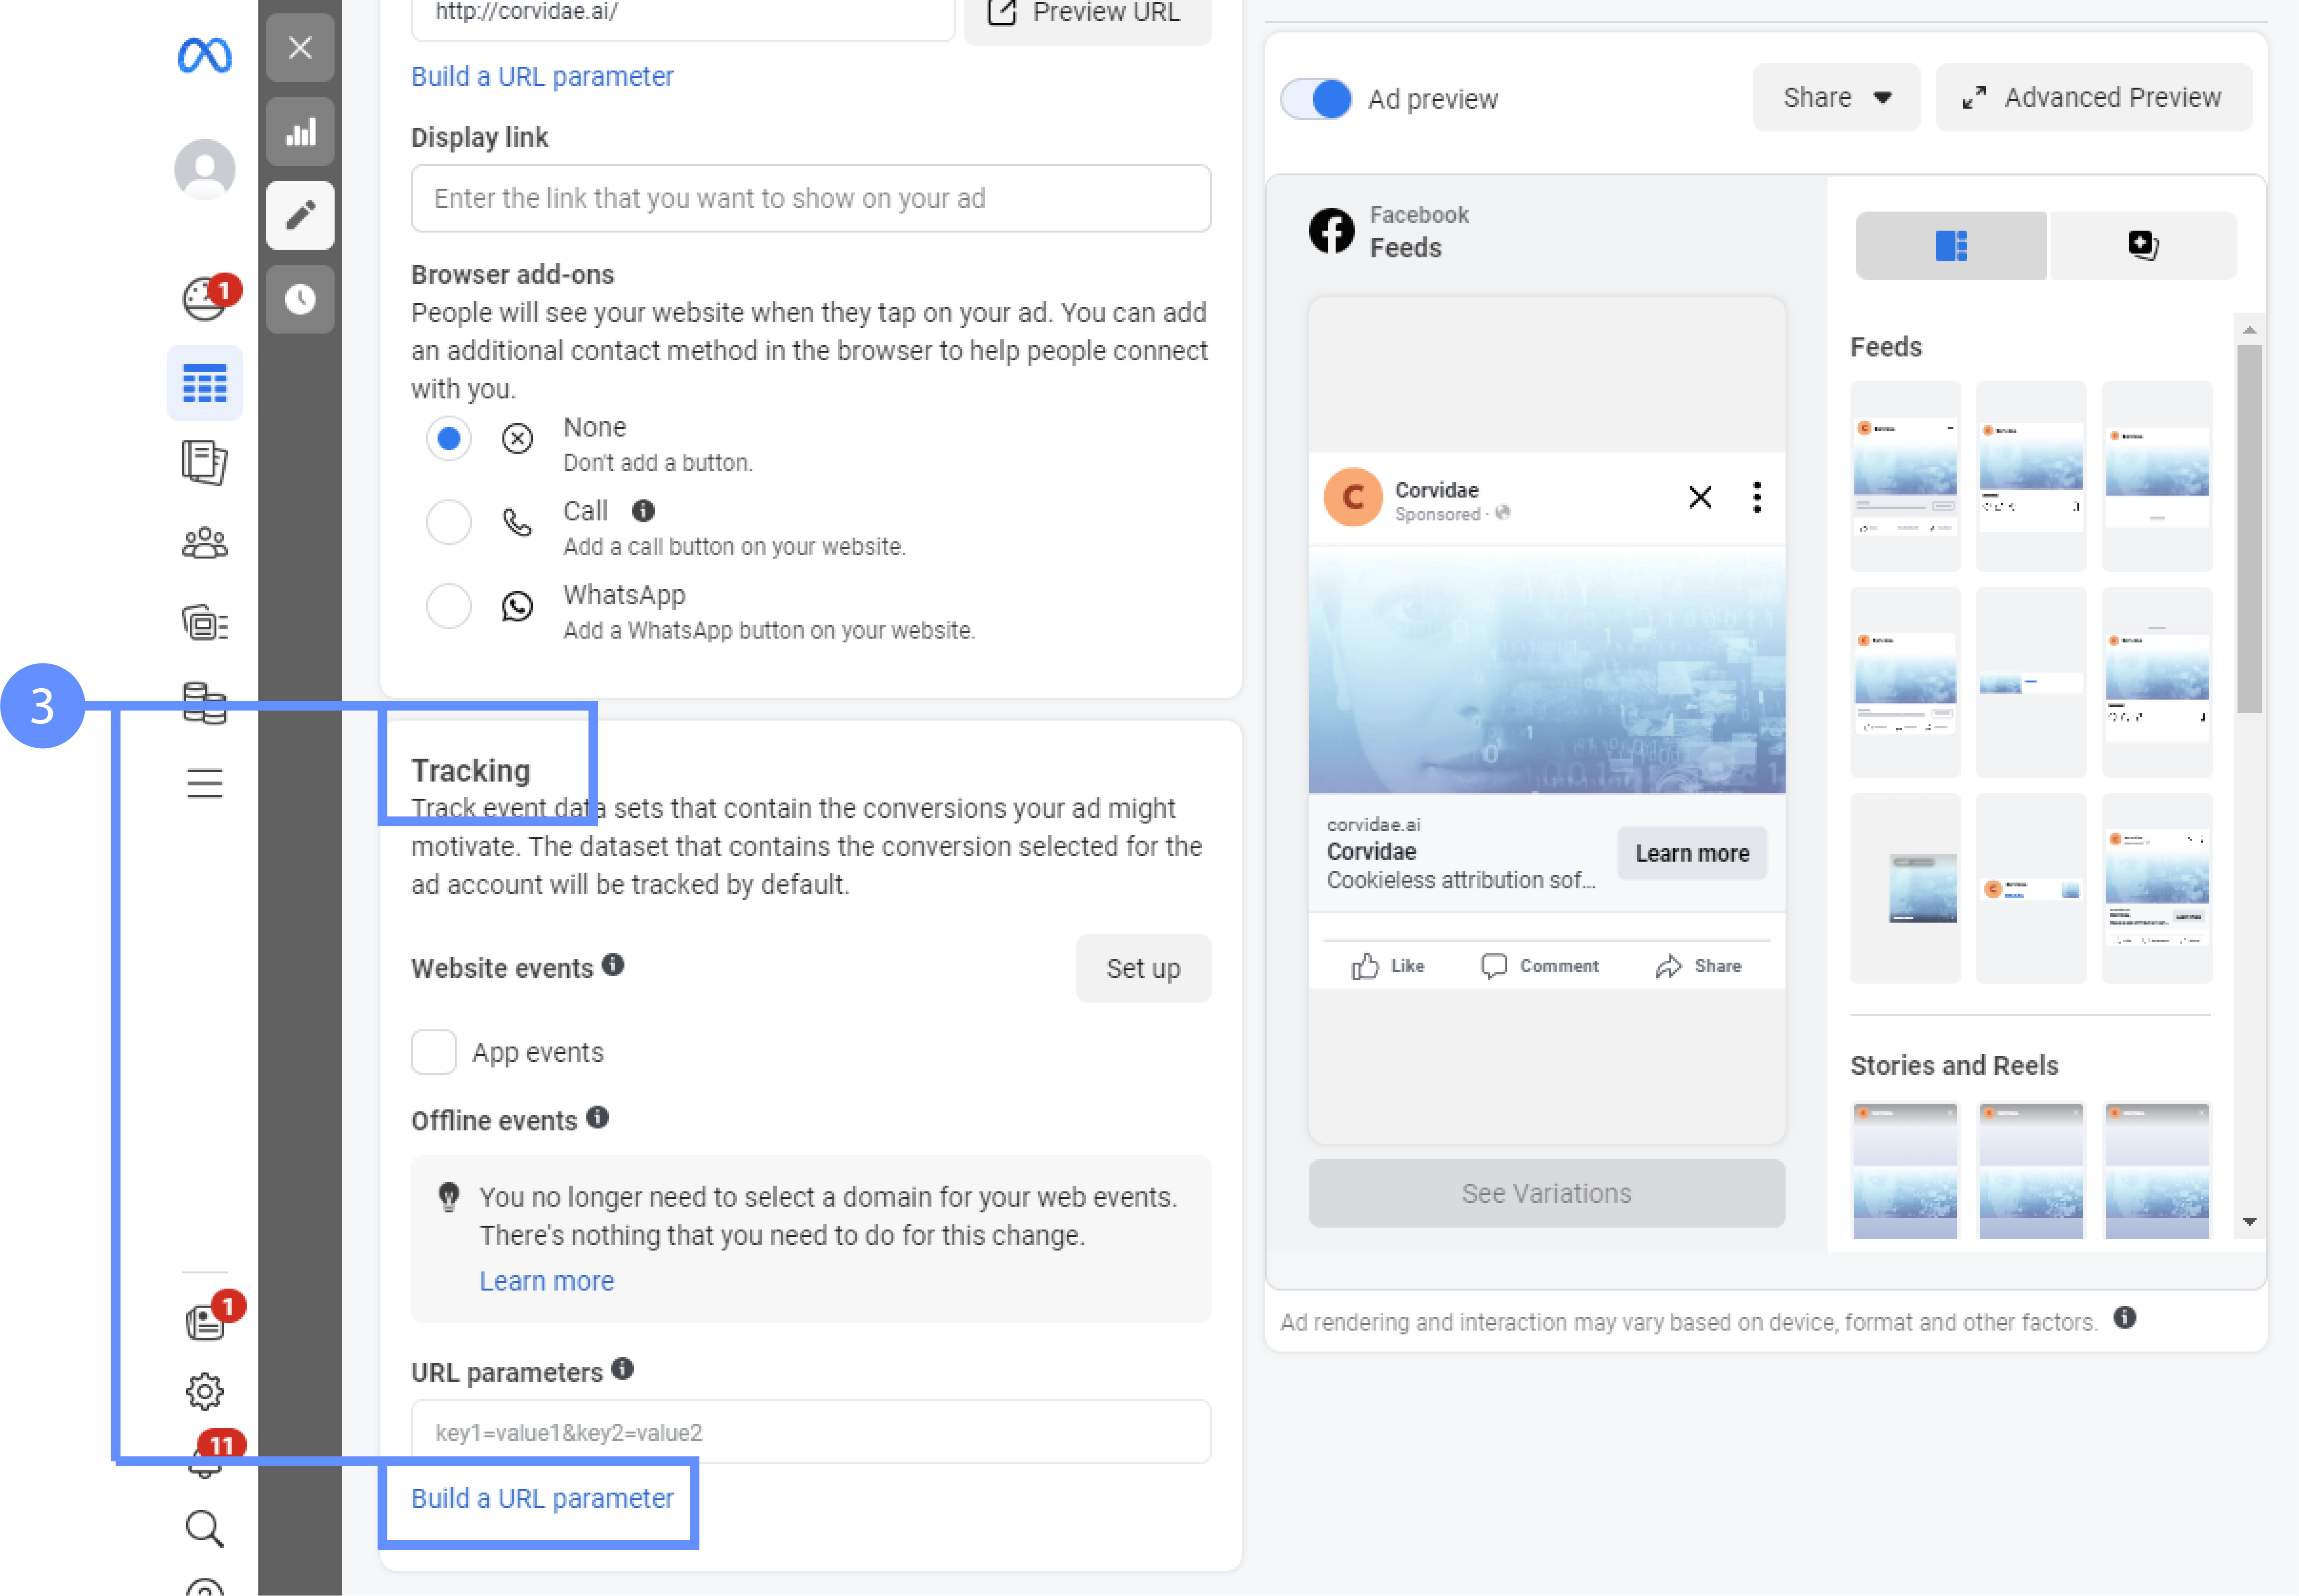This screenshot has width=2299, height=1596.
Task: Enable the App events checkbox
Action: click(x=433, y=1052)
